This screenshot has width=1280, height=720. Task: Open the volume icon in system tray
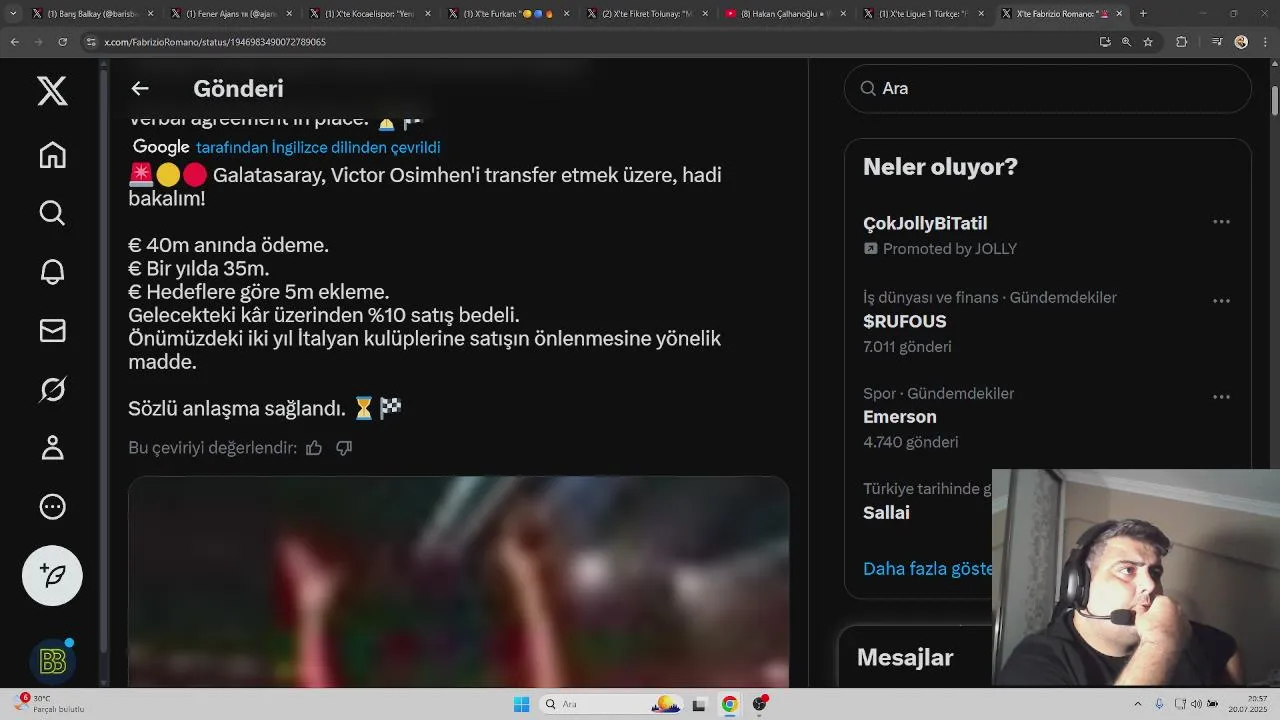[1196, 704]
